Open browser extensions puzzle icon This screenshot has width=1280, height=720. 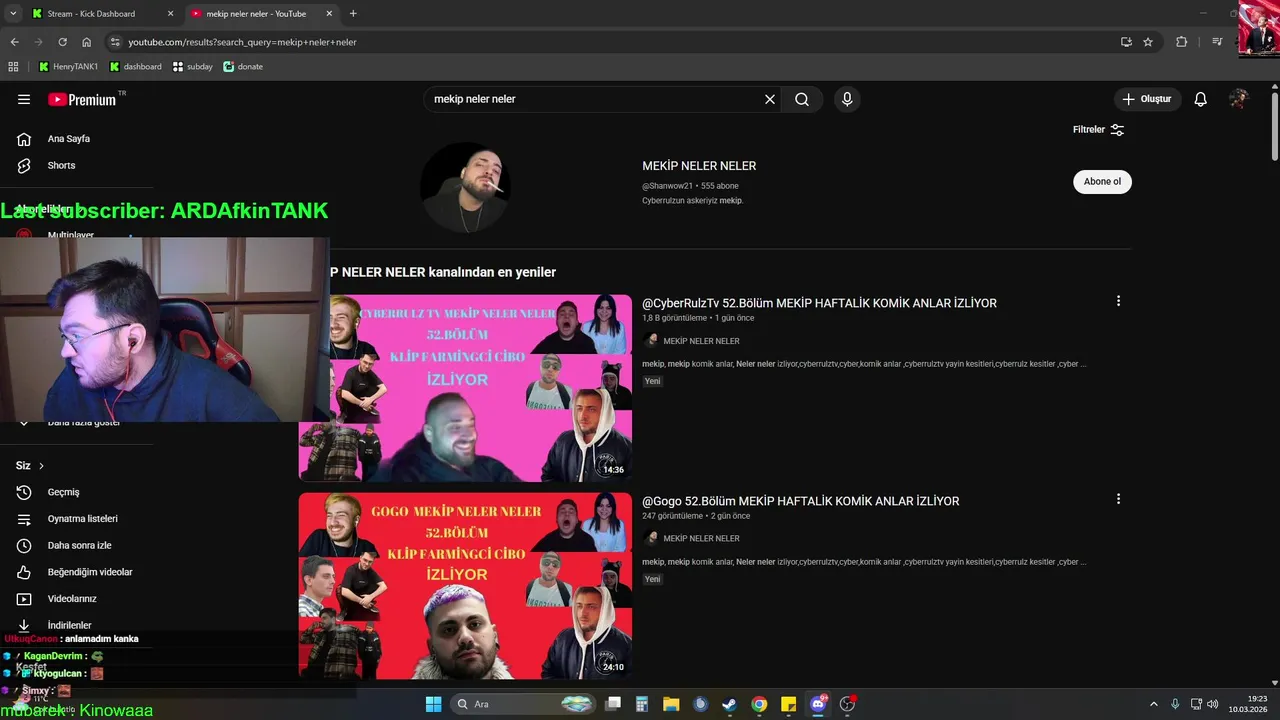click(1182, 42)
